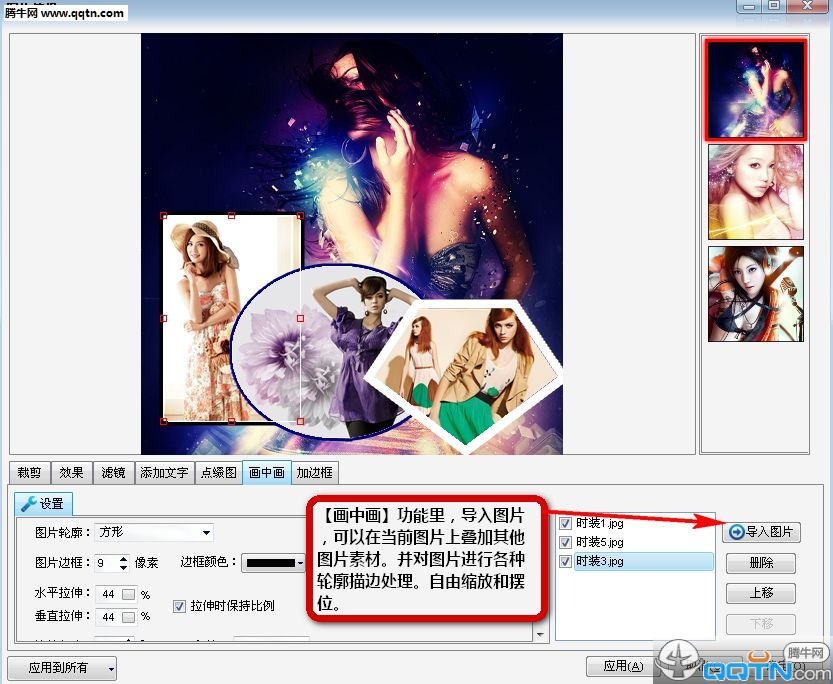Click the 设置 wrench tab
833x684 pixels.
(x=43, y=503)
